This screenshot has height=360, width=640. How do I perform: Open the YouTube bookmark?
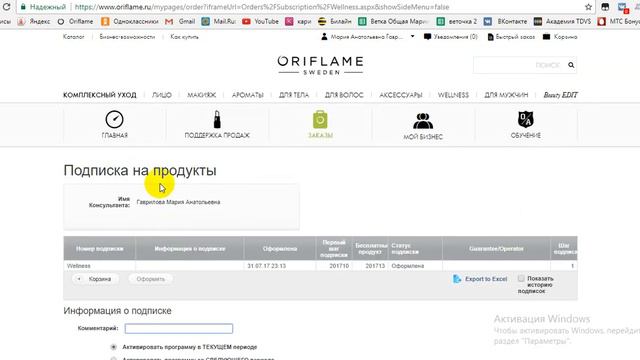coord(260,22)
